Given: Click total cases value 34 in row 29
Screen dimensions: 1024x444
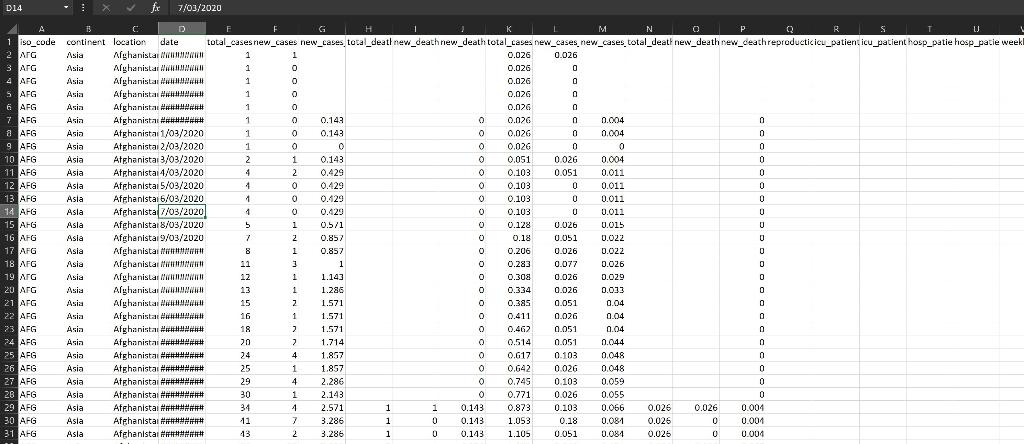Looking at the screenshot, I should tap(229, 407).
